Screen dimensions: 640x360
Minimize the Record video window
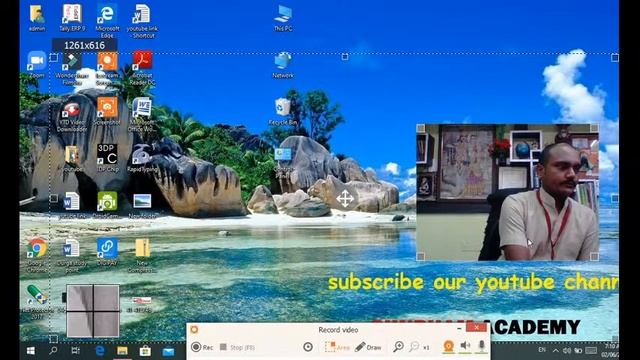pyautogui.click(x=460, y=328)
